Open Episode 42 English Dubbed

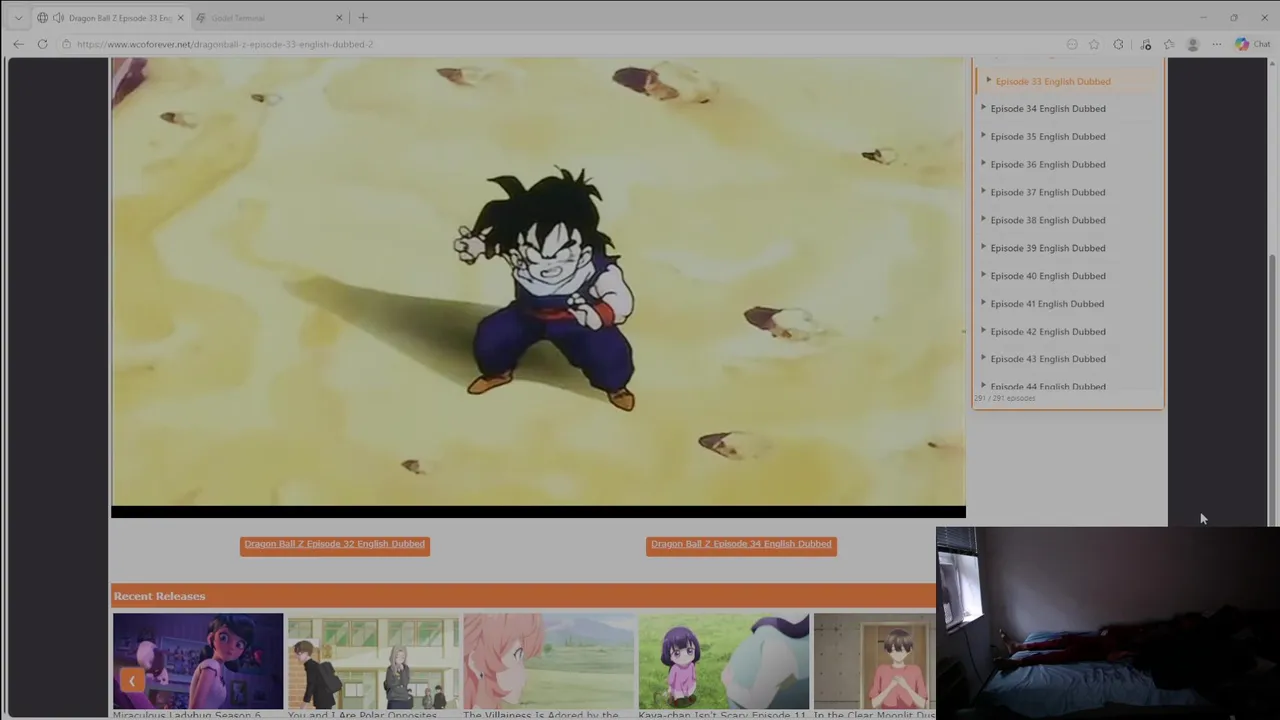pyautogui.click(x=1048, y=332)
